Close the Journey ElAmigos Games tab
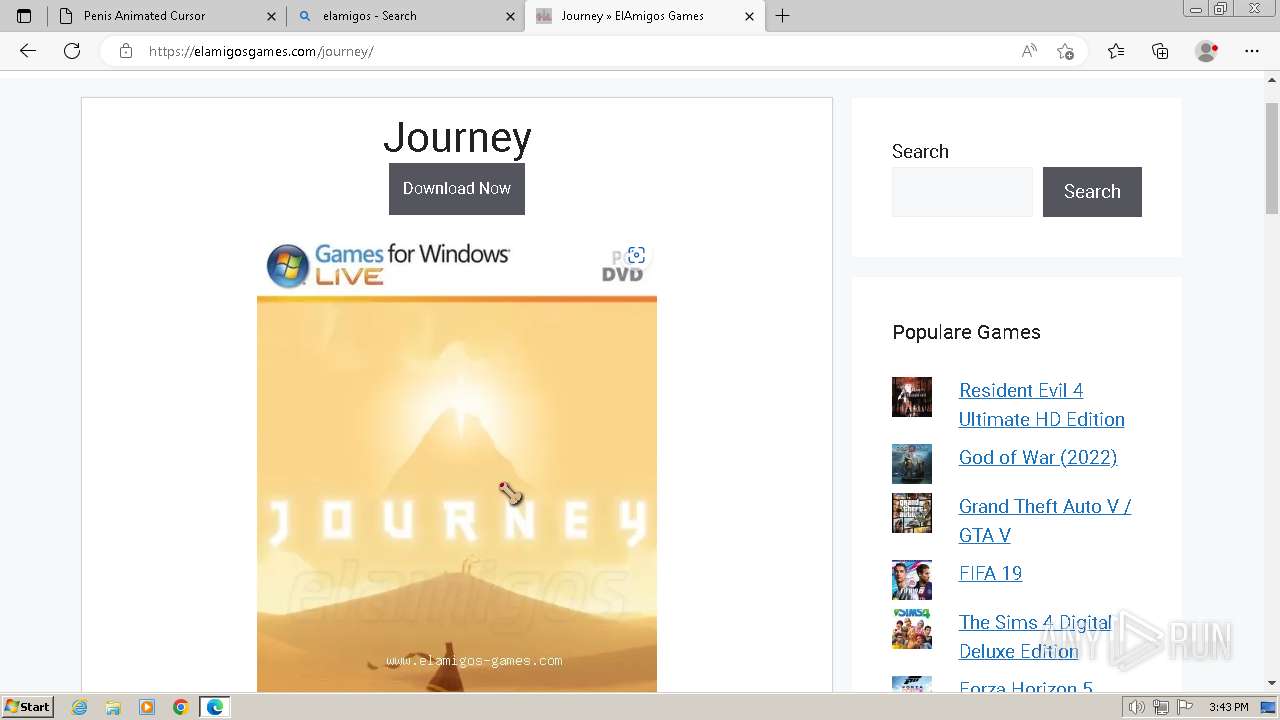1280x720 pixels. 749,16
